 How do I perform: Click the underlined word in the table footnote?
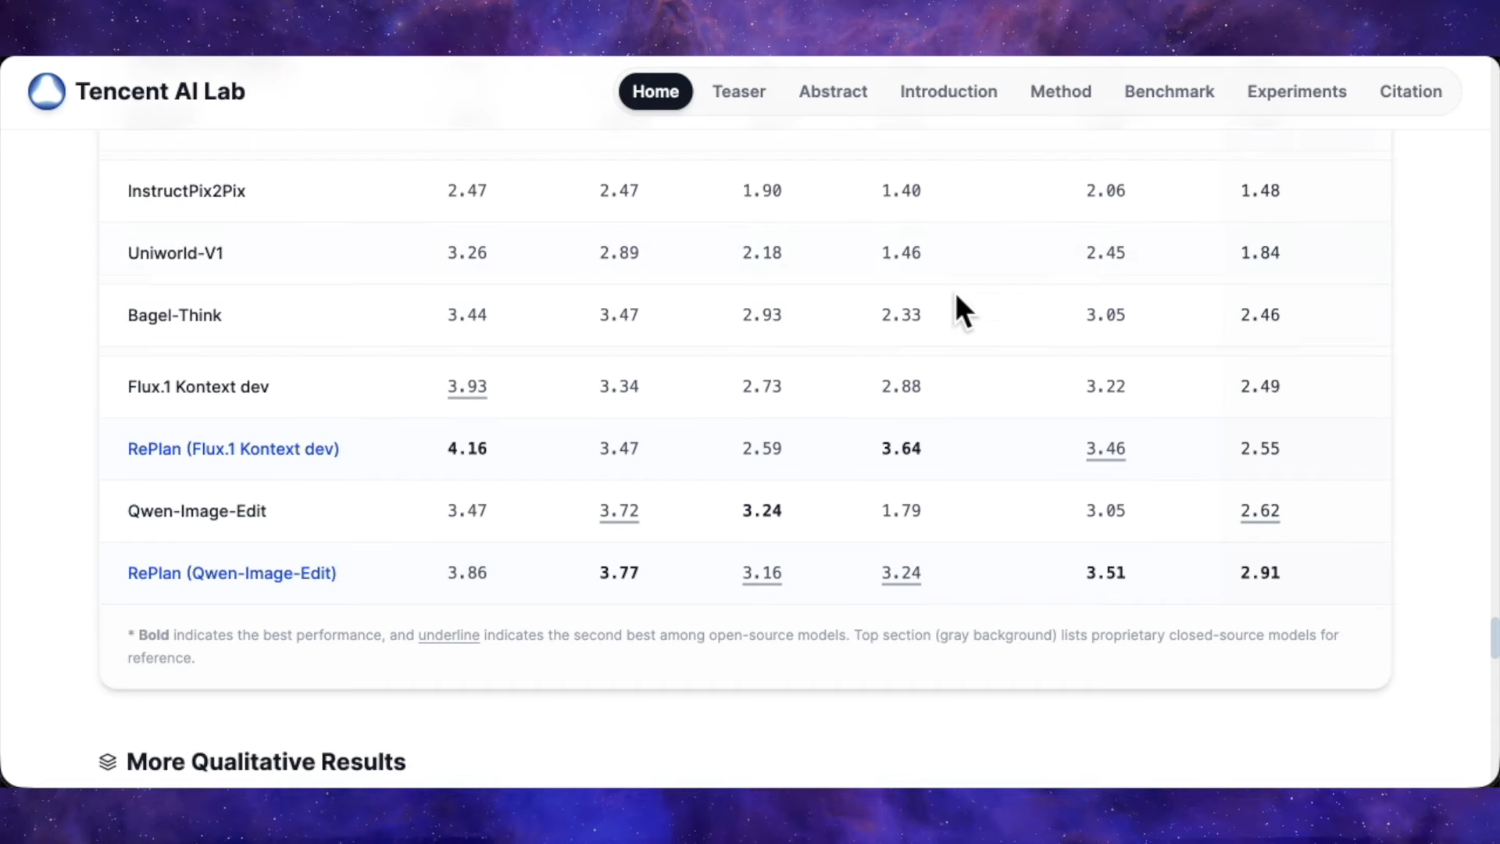click(449, 635)
